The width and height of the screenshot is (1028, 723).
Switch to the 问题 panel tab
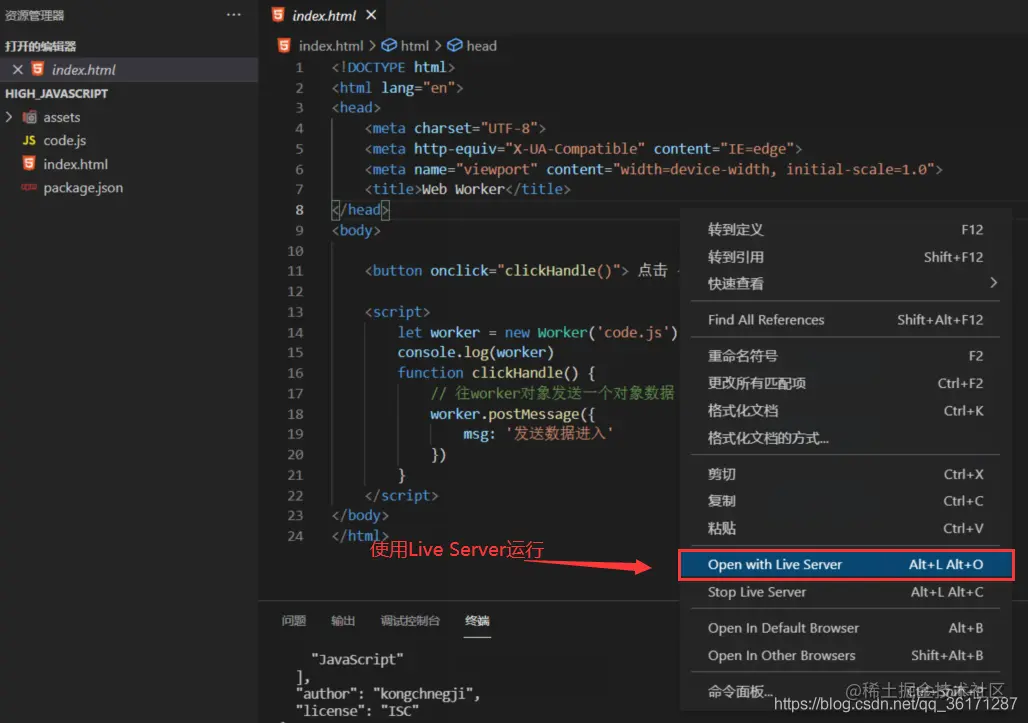point(294,621)
